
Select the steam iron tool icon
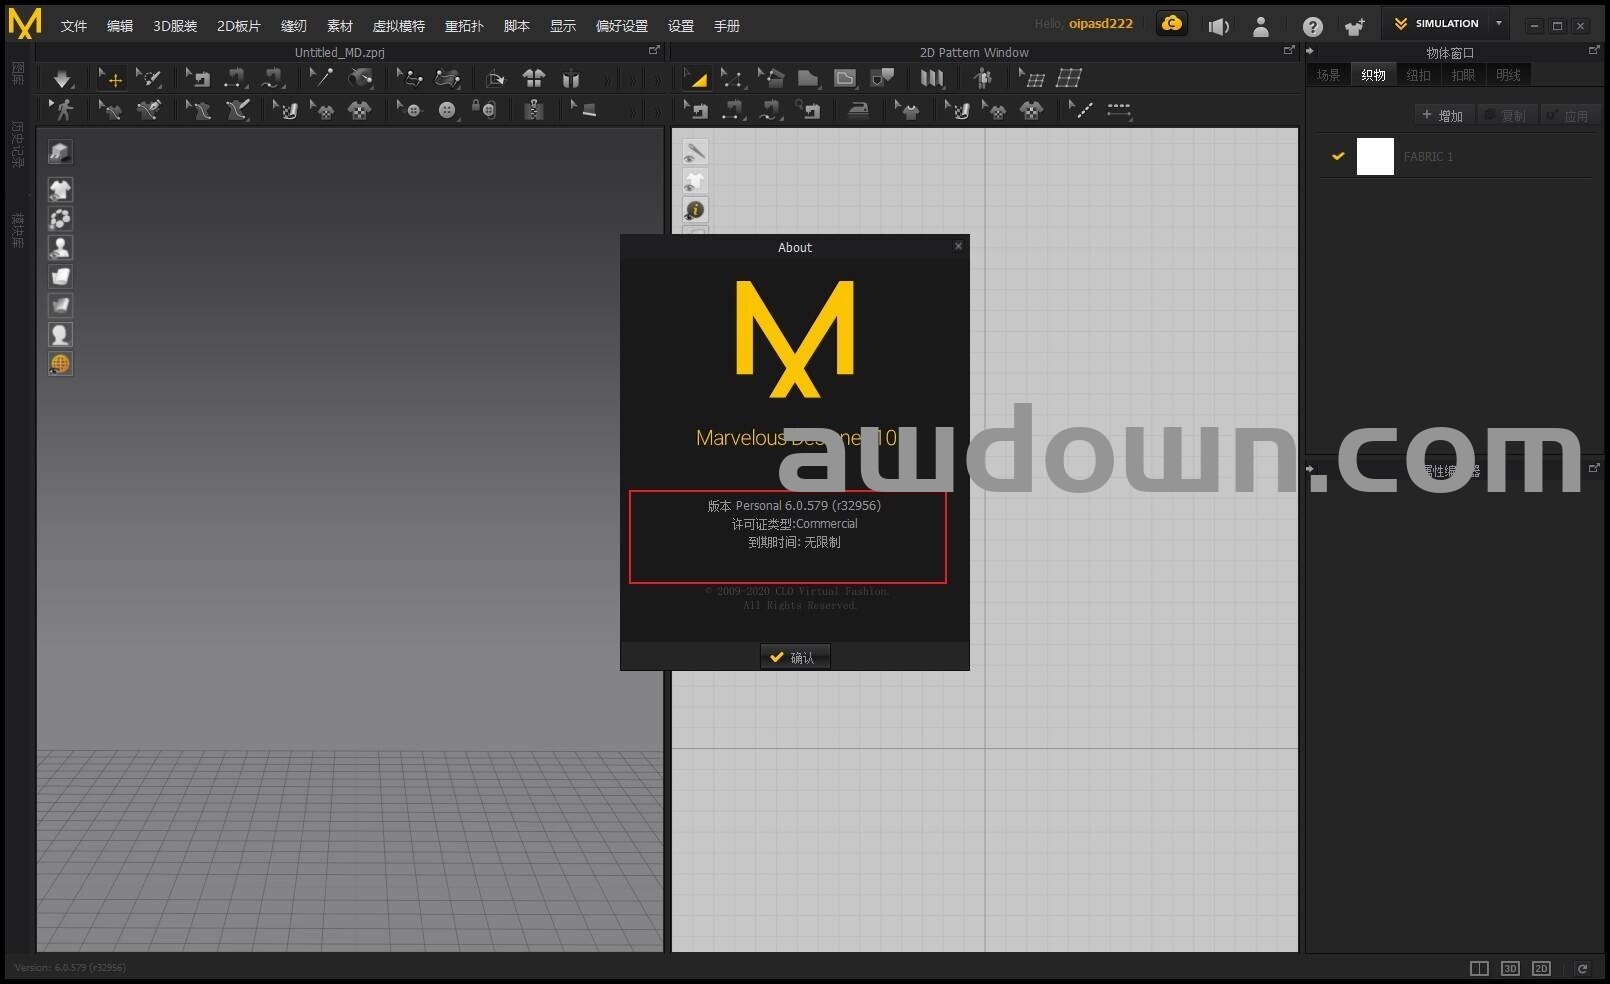click(858, 110)
